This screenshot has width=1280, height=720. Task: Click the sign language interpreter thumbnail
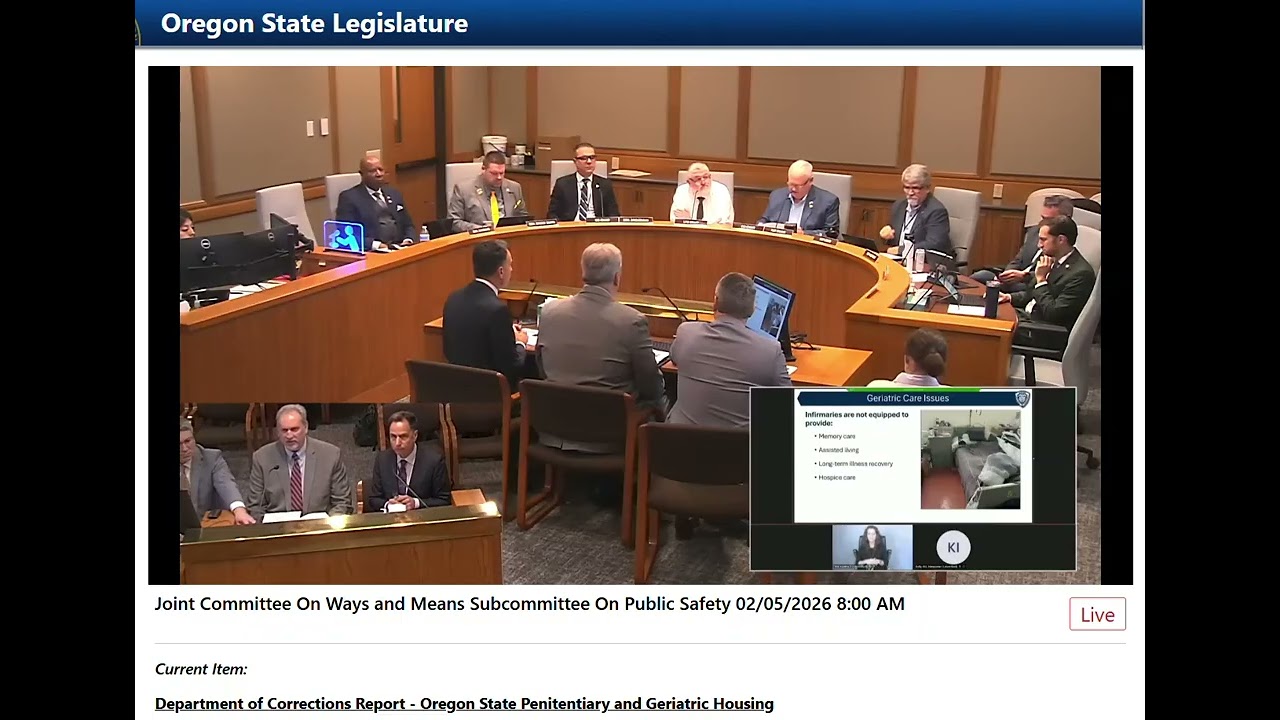pyautogui.click(x=872, y=547)
